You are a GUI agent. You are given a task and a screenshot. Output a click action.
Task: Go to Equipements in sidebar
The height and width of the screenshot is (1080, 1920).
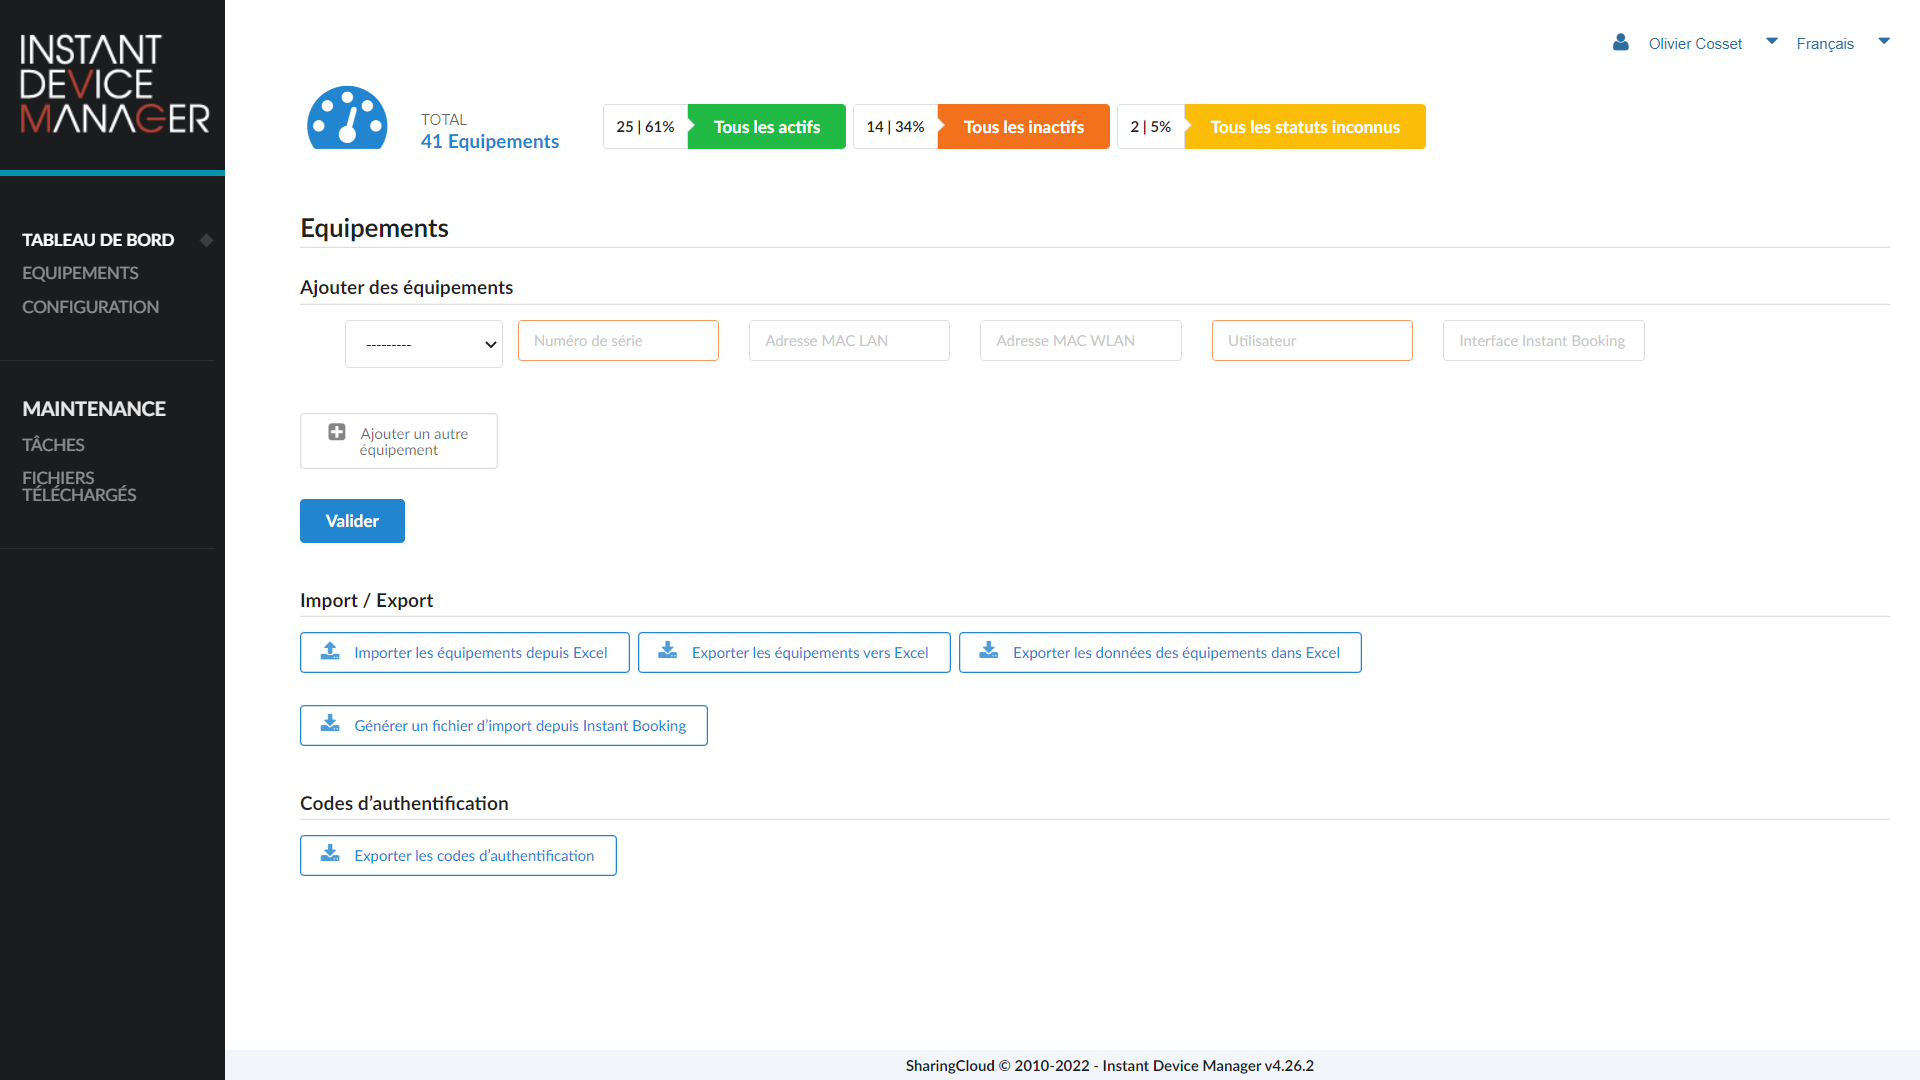click(80, 273)
